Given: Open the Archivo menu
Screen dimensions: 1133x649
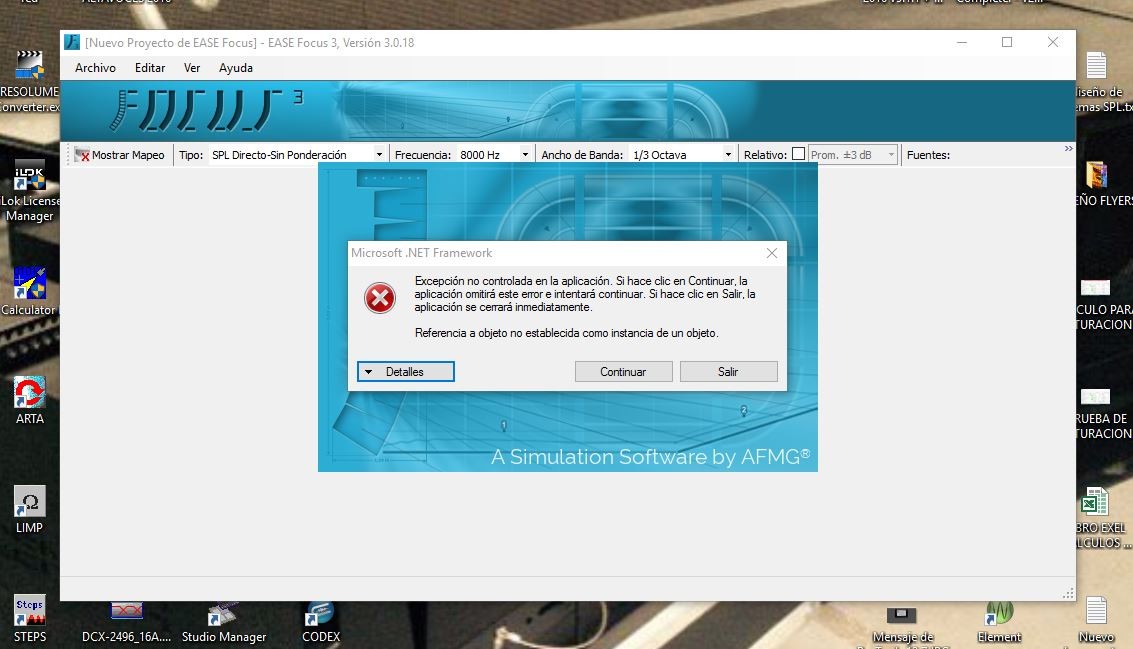Looking at the screenshot, I should point(95,68).
